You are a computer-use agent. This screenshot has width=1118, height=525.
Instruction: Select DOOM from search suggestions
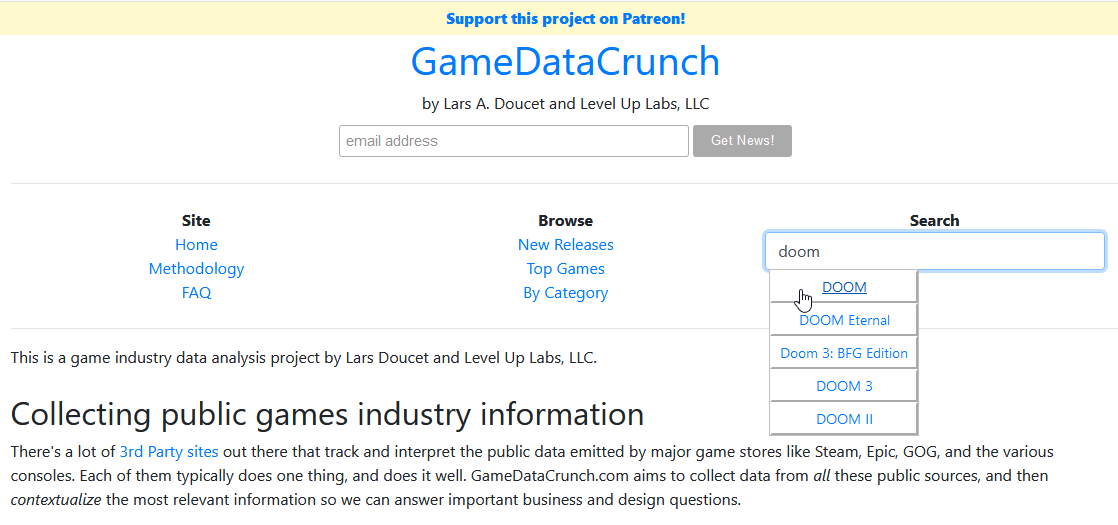pyautogui.click(x=844, y=287)
